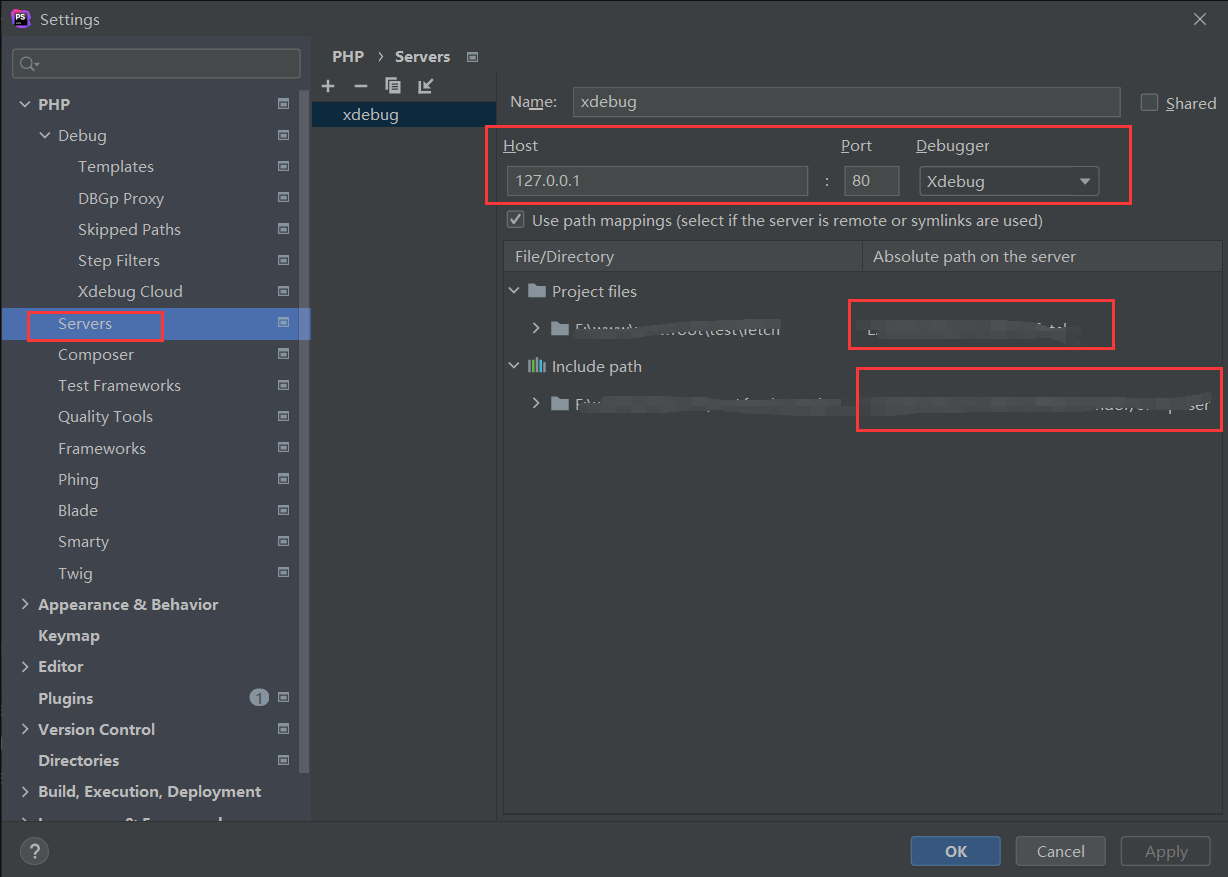
Task: Copy the selected server configuration icon
Action: 393,86
